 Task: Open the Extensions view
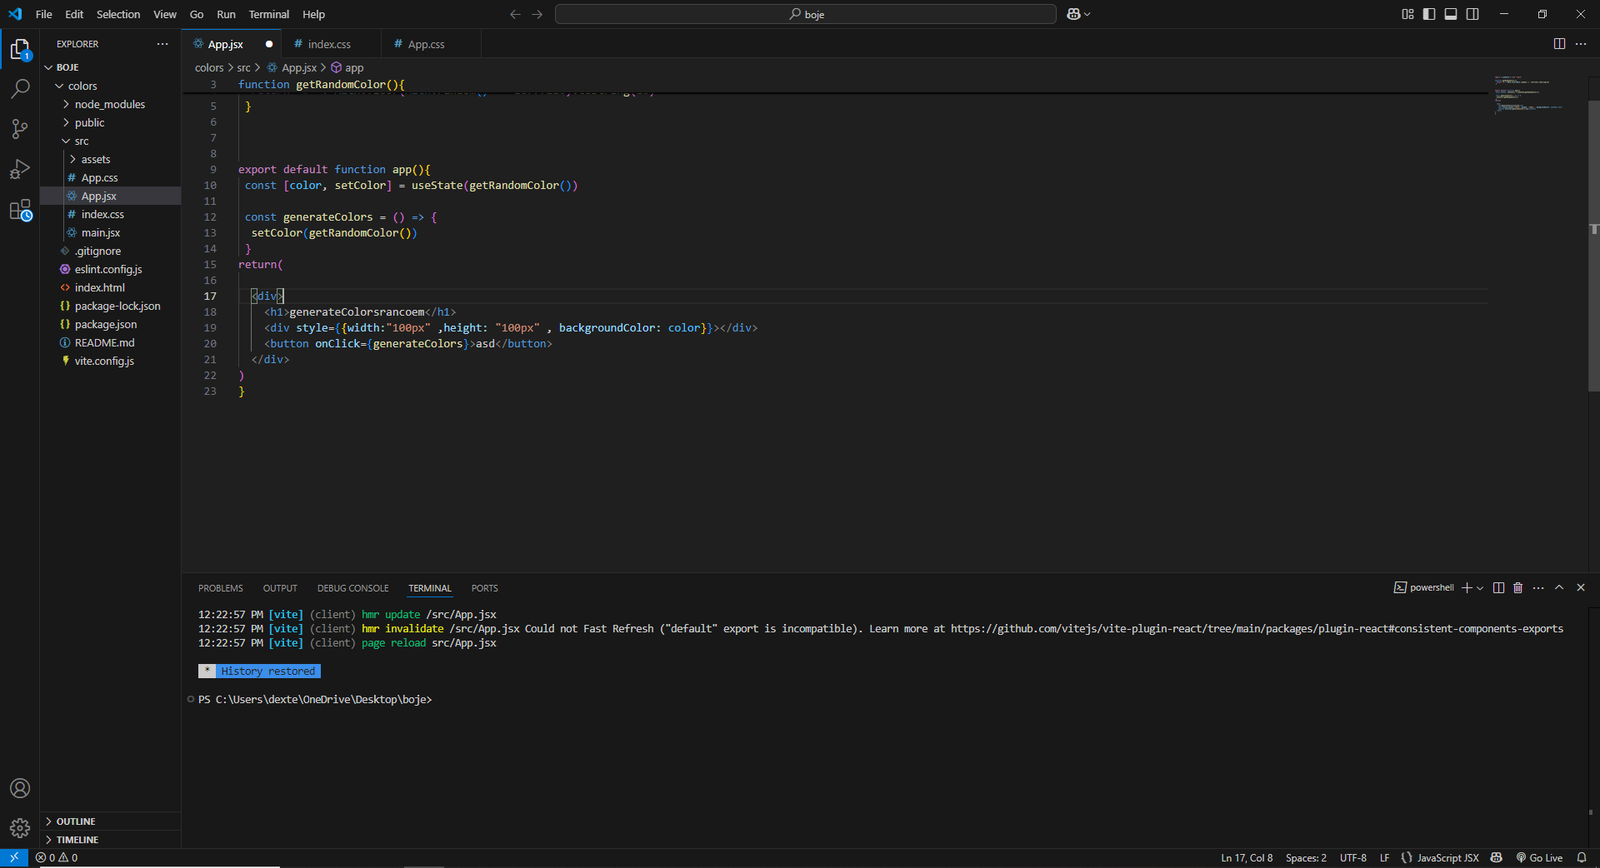pyautogui.click(x=20, y=210)
